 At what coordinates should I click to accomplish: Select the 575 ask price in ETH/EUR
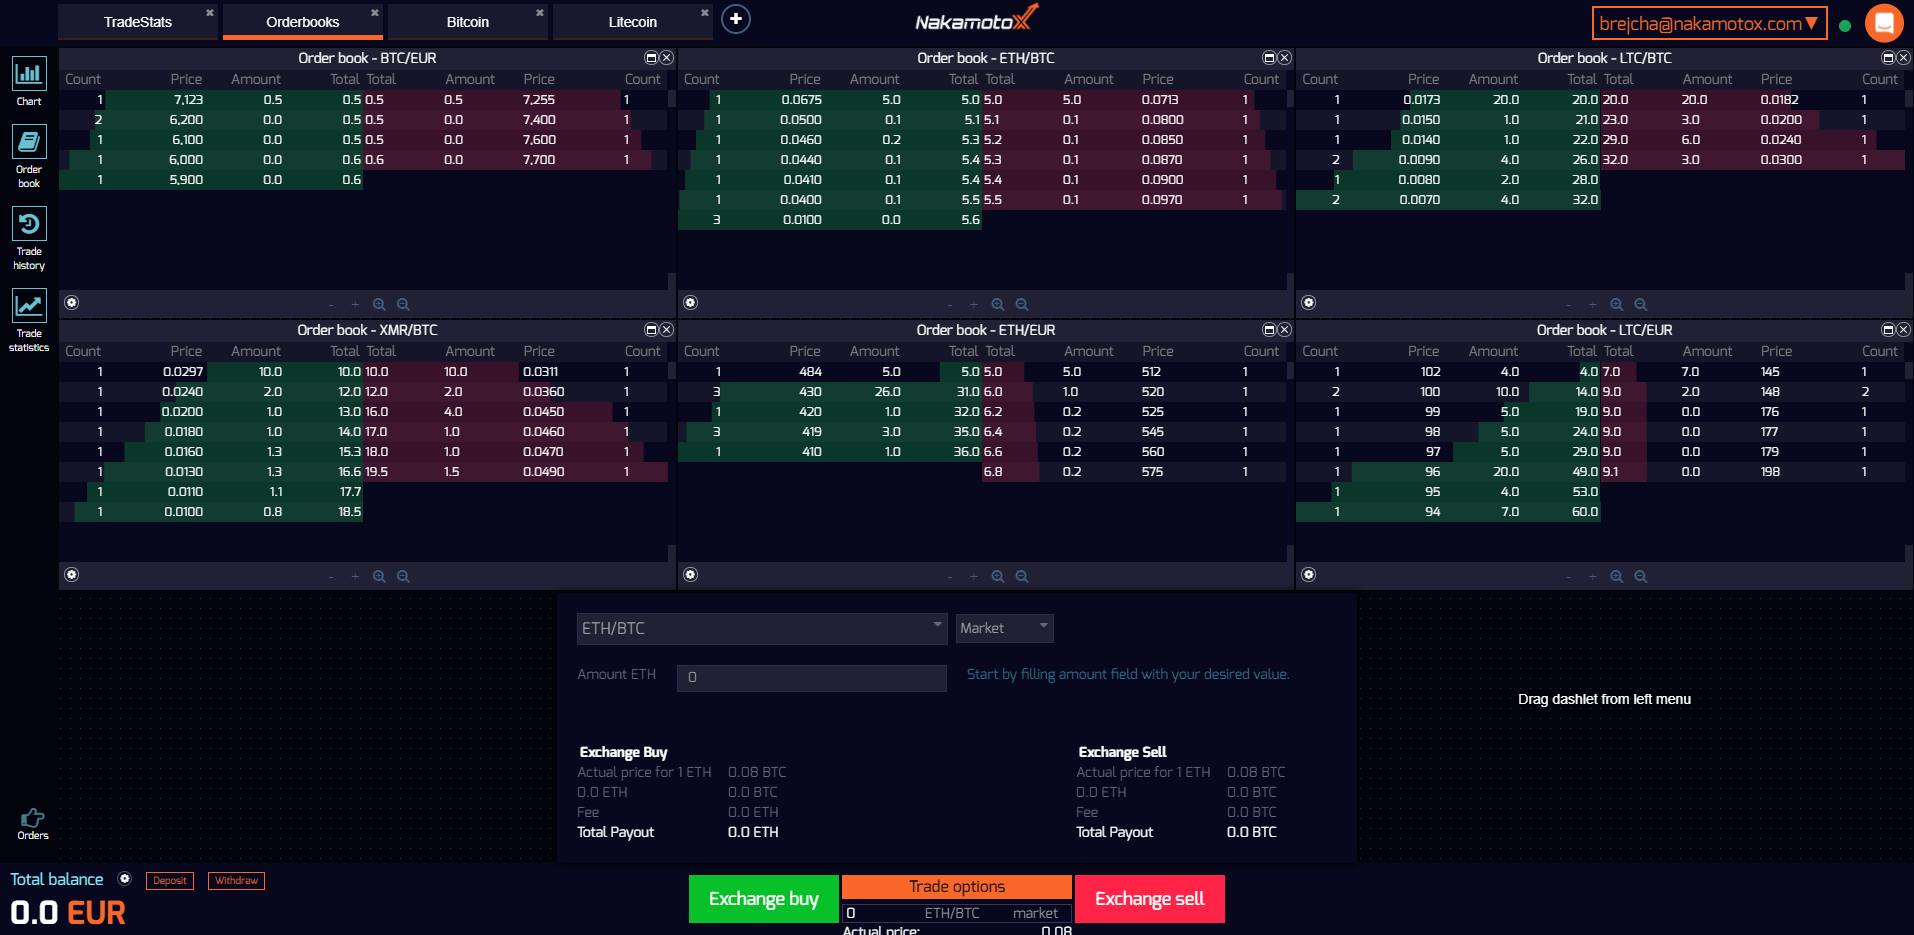coord(1152,472)
